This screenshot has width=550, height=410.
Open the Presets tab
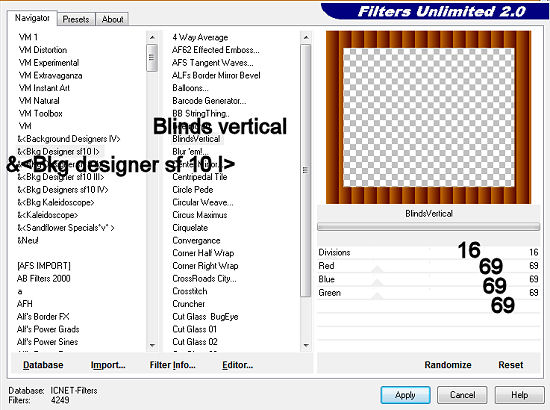coord(76,19)
